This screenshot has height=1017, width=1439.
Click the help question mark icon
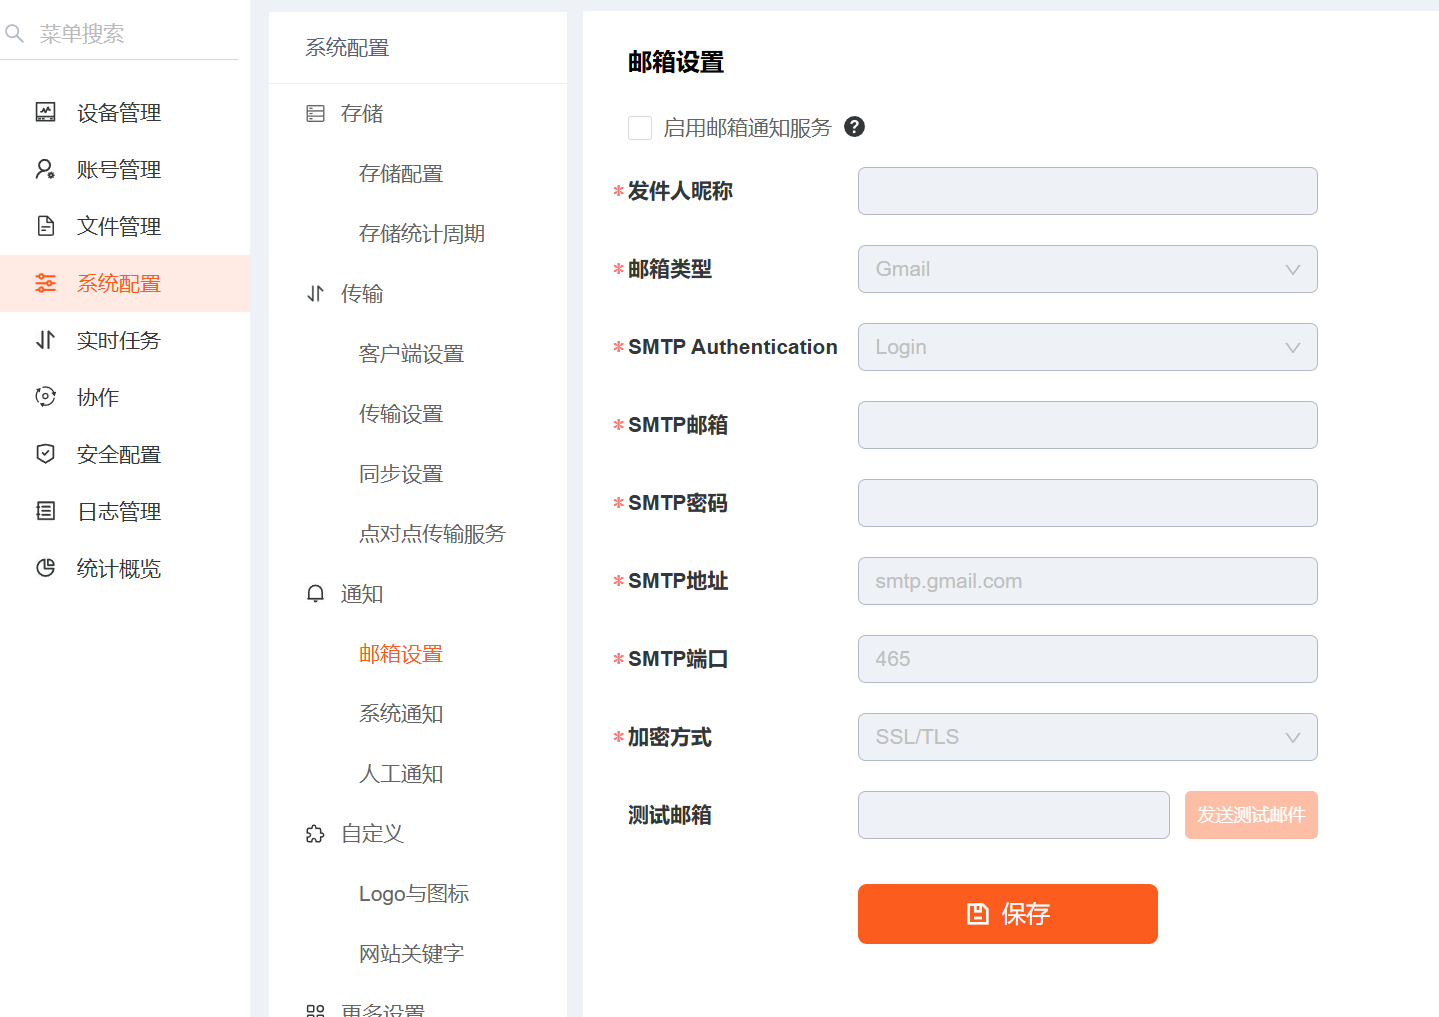click(x=854, y=127)
